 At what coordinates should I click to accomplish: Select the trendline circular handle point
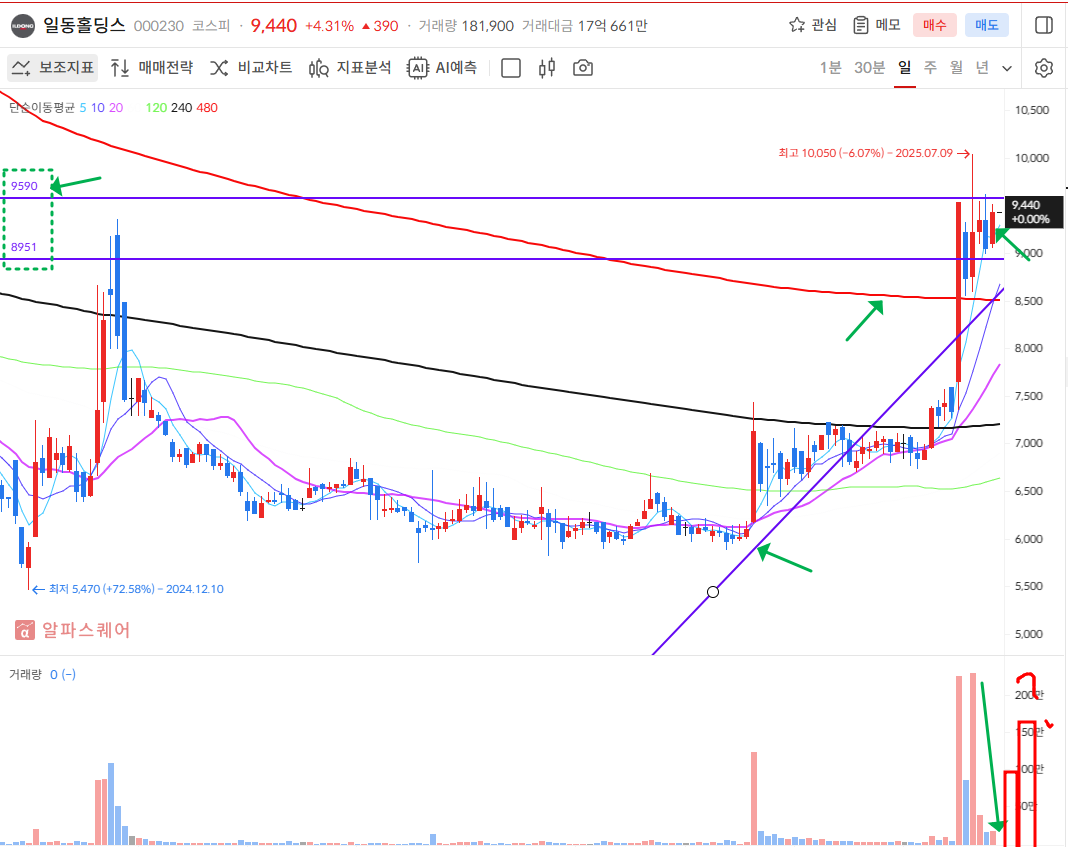coord(713,592)
